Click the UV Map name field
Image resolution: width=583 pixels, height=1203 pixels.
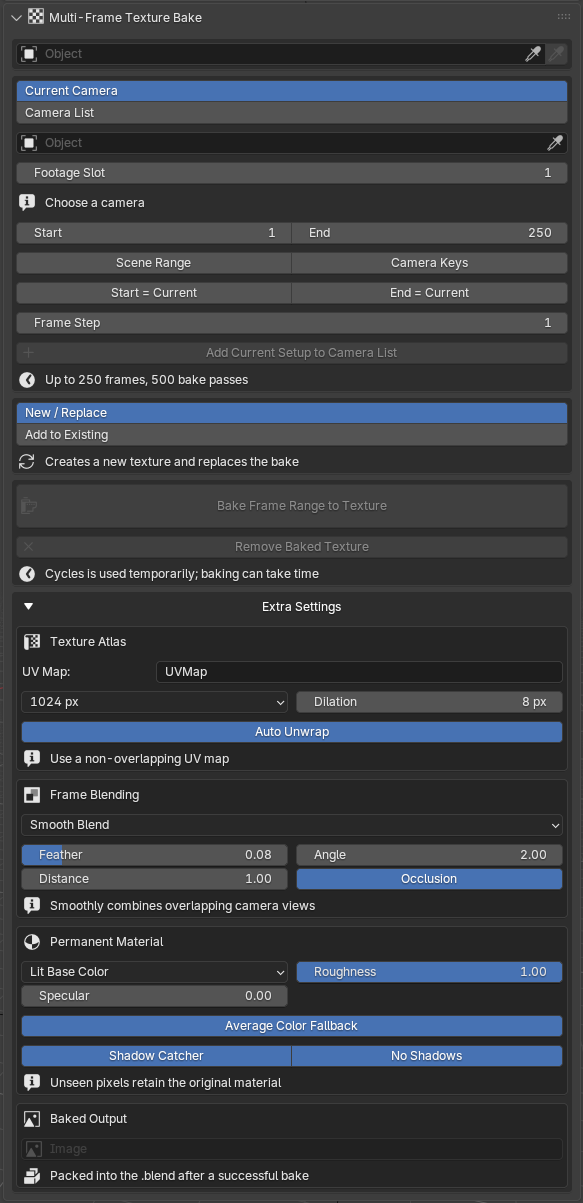tap(359, 672)
